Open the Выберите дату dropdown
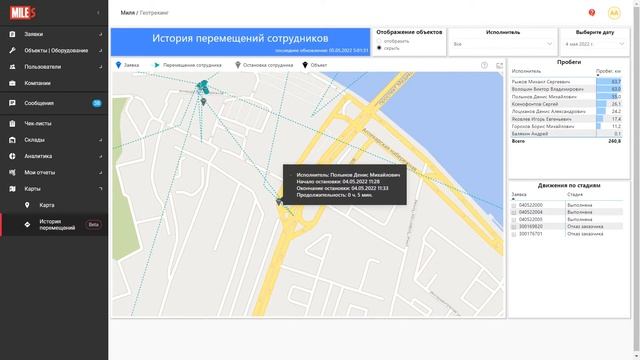Screen dimensions: 640x360 (x=595, y=44)
